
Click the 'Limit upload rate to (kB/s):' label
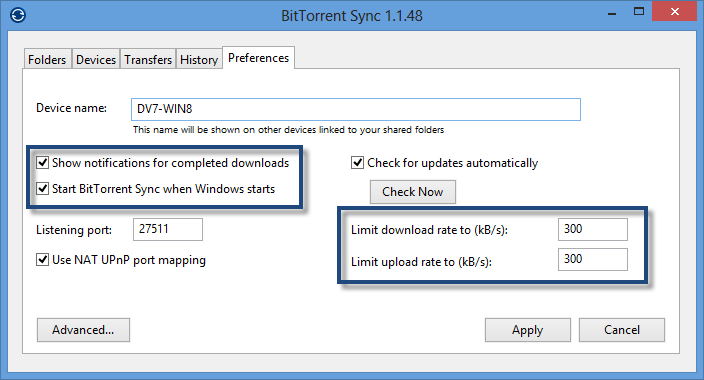tap(421, 261)
